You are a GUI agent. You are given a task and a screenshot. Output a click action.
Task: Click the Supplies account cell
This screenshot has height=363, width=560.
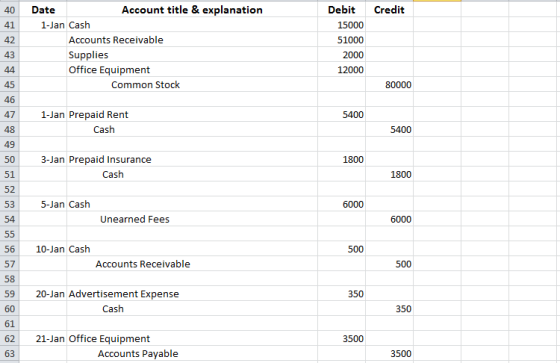point(192,55)
